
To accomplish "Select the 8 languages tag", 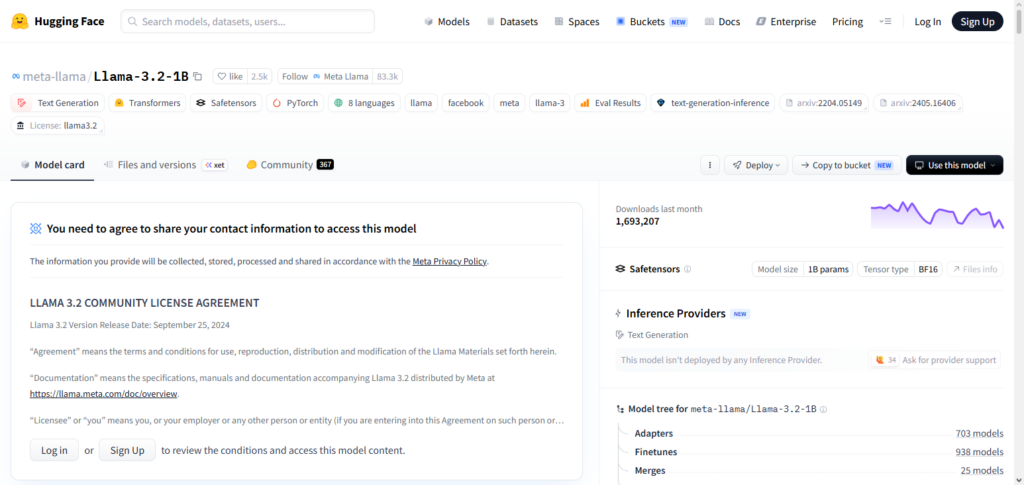I will point(364,103).
